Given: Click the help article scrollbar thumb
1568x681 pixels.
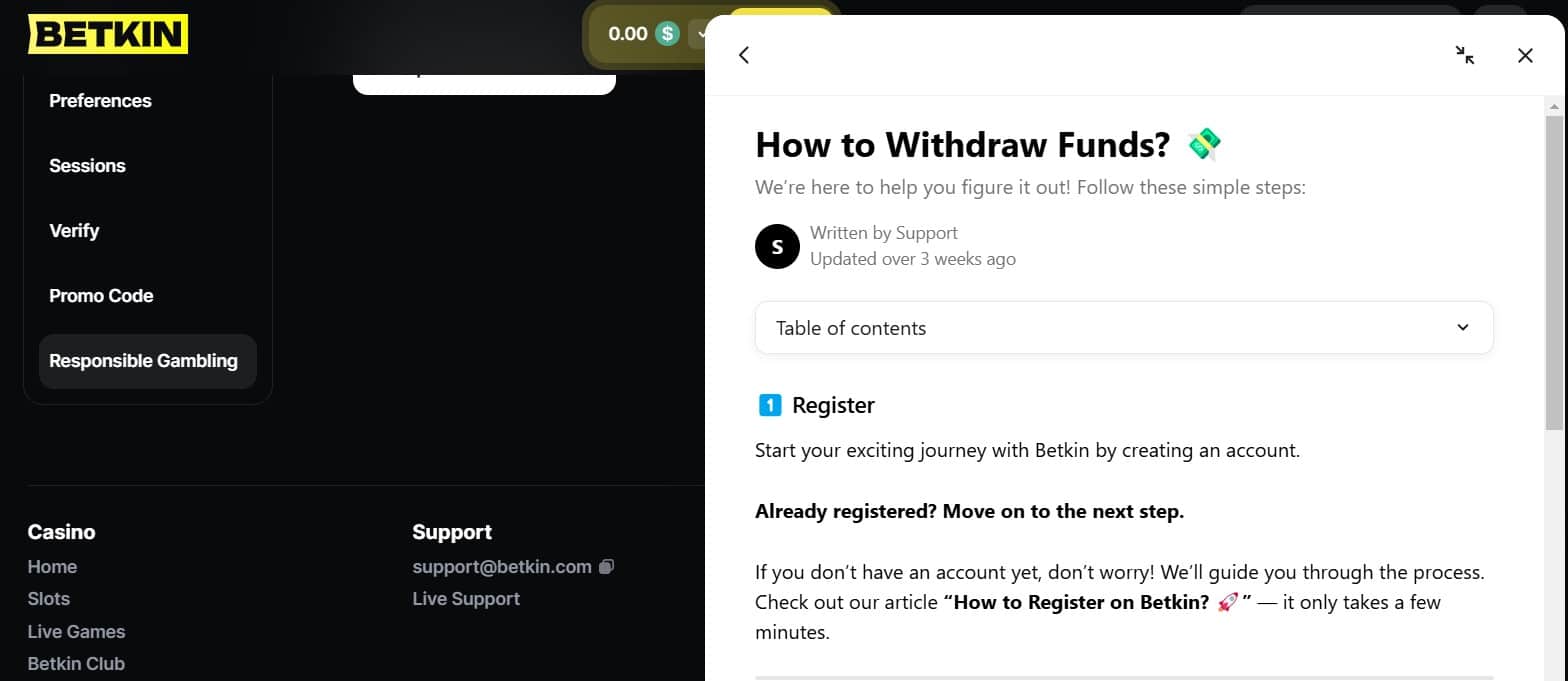Looking at the screenshot, I should 1553,270.
